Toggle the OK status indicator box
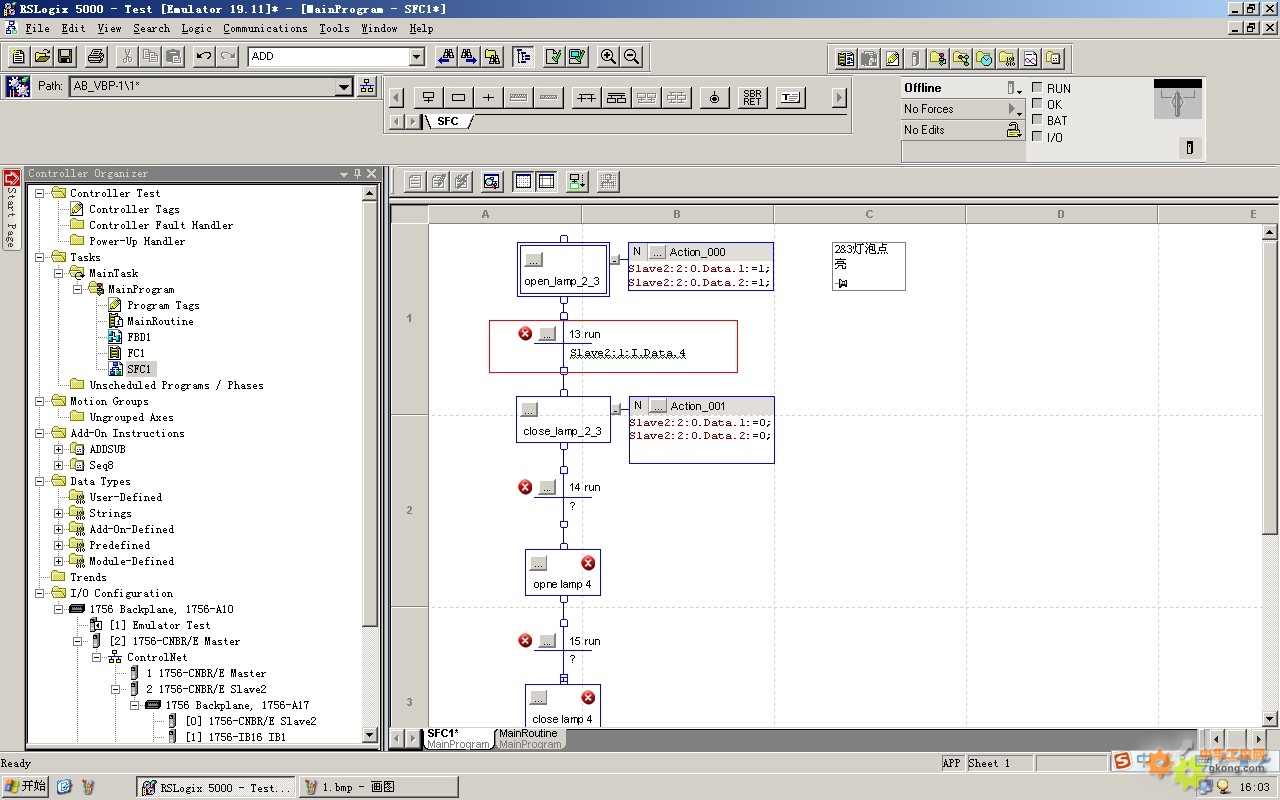Screen dimensions: 1280x800 1037,104
